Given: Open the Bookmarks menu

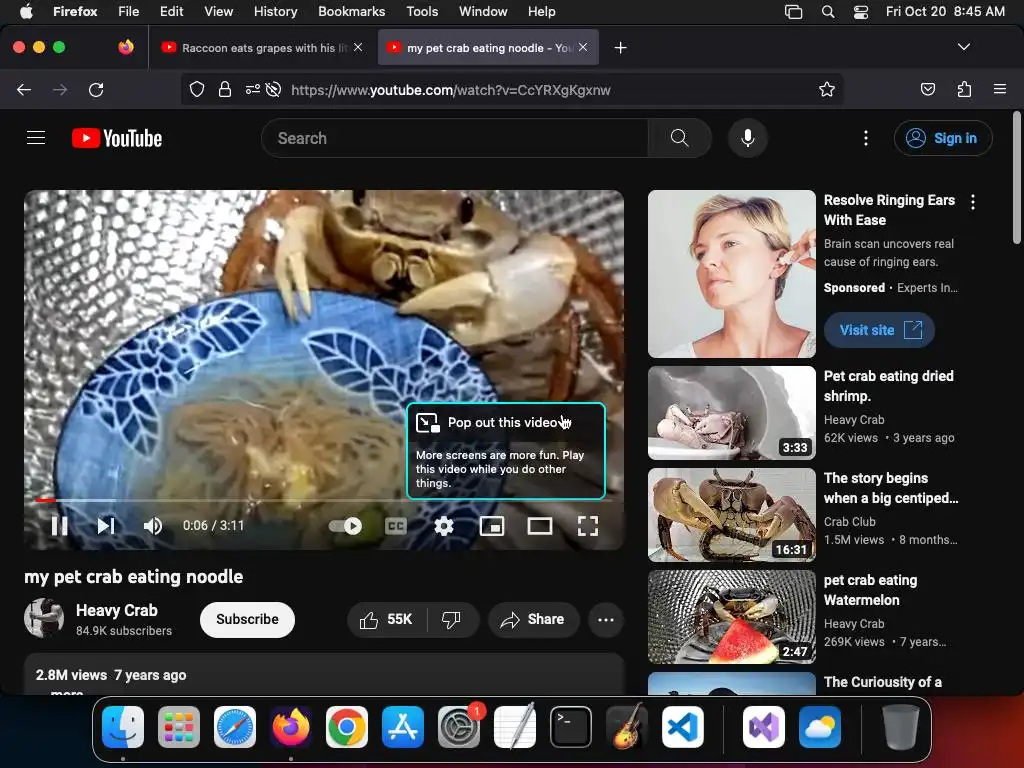Looking at the screenshot, I should (x=351, y=11).
